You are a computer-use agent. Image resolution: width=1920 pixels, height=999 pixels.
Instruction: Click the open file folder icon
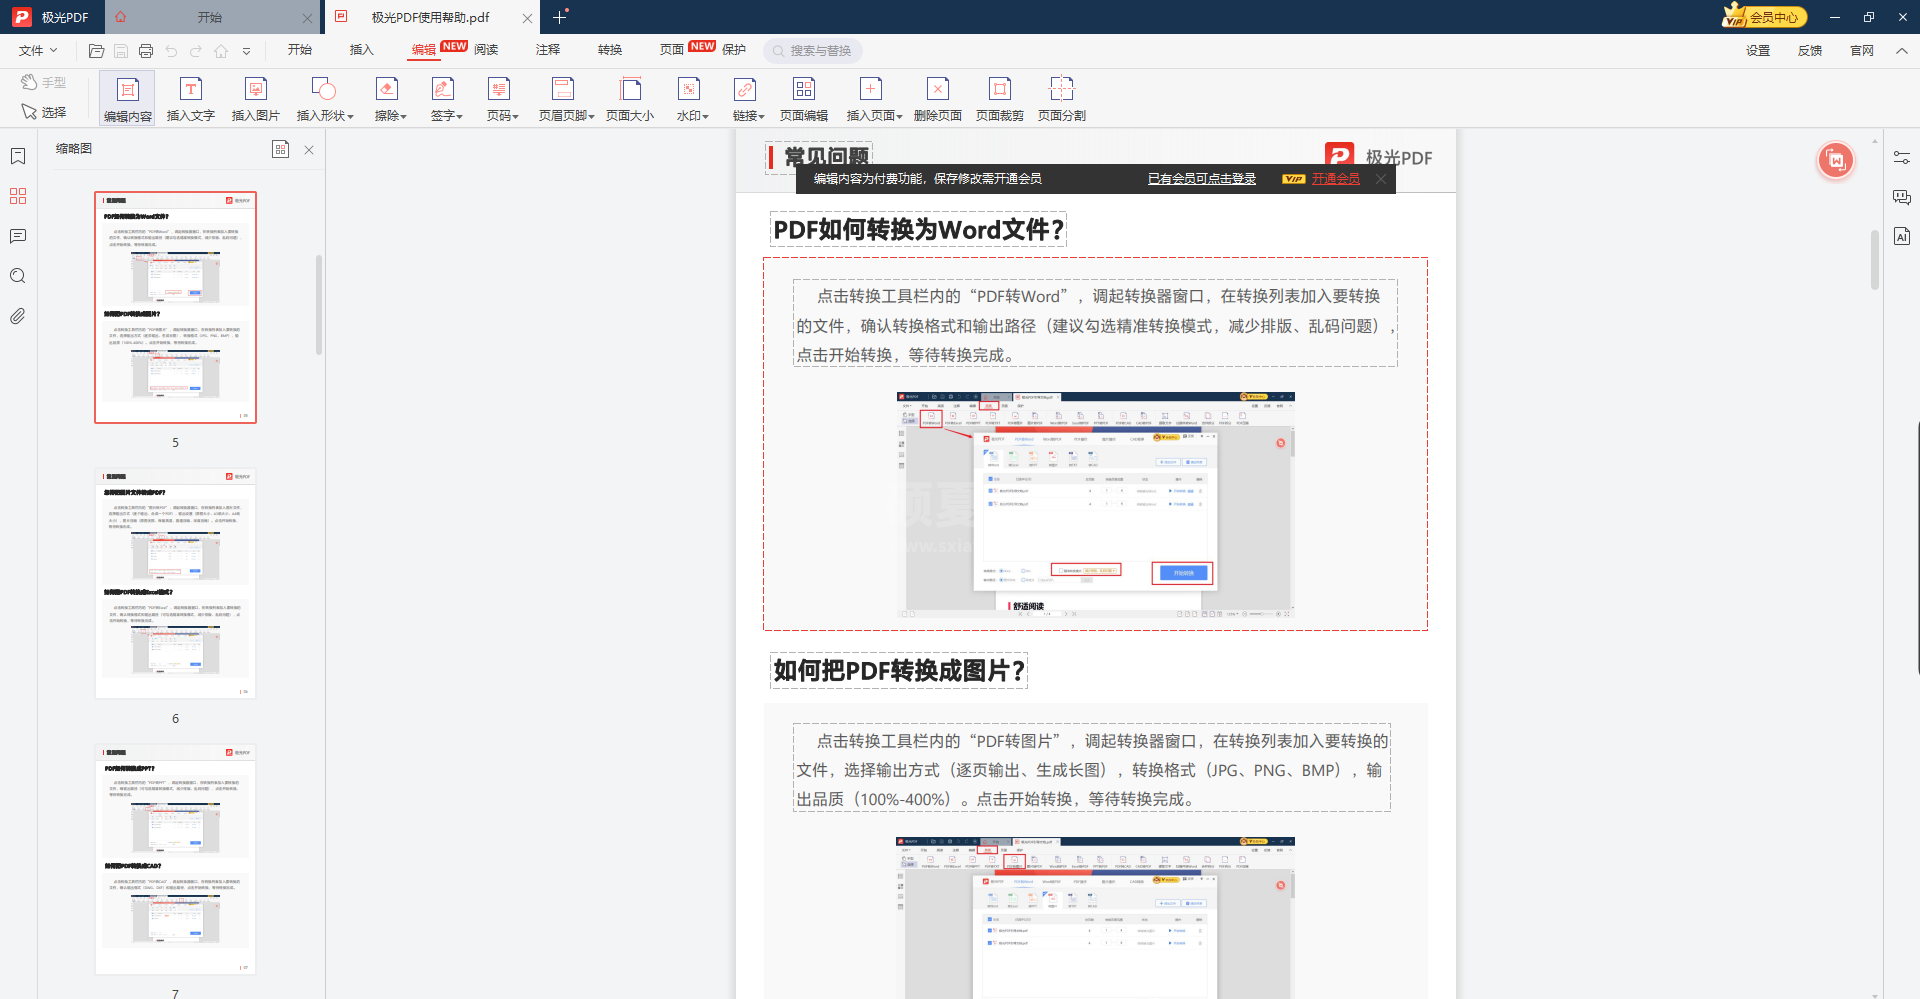pos(96,50)
